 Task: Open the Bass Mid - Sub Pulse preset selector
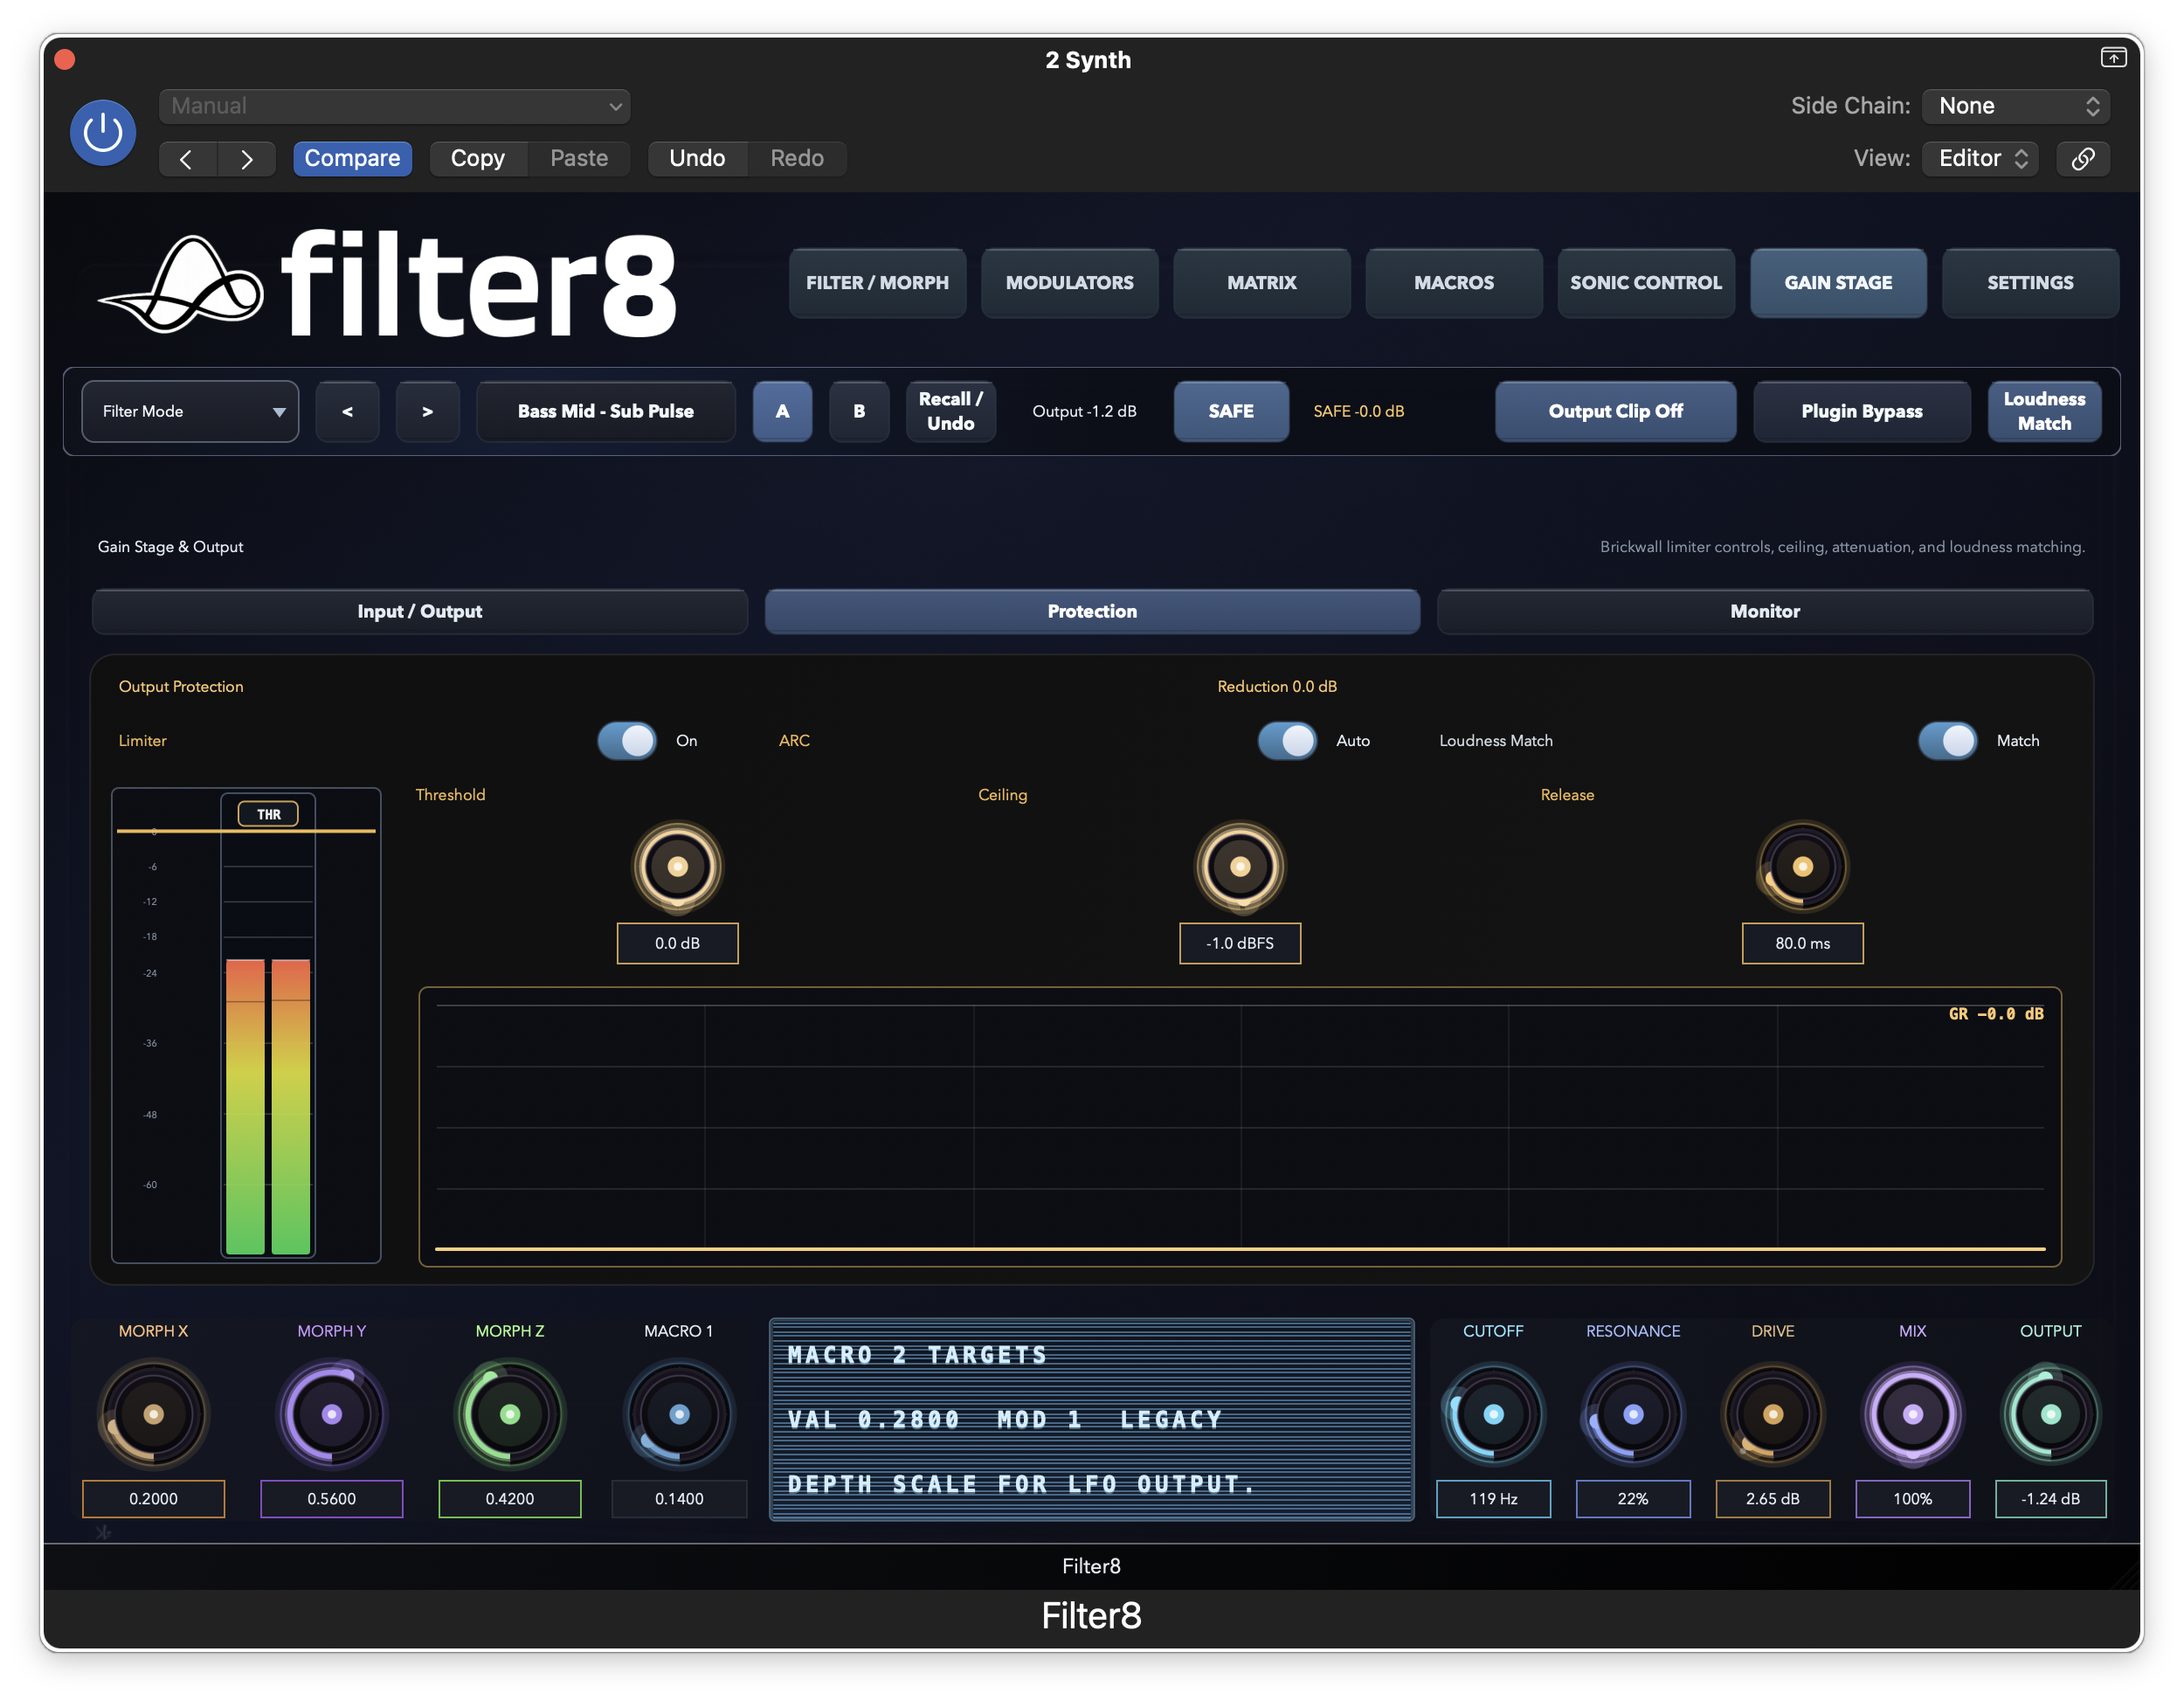point(605,411)
